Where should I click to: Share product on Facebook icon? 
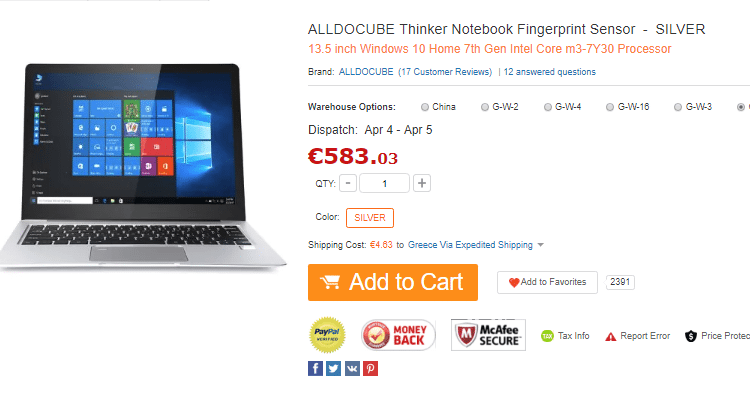(x=315, y=368)
